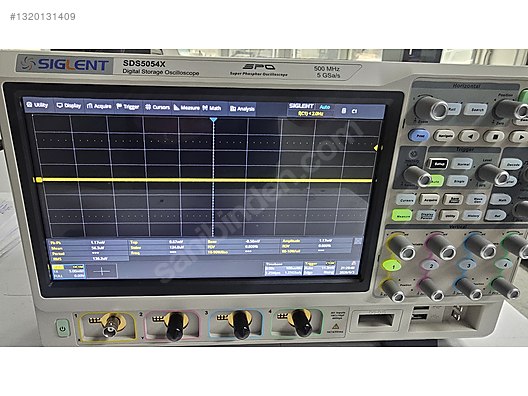
Task: Open the Trigger menu on the screen
Action: pyautogui.click(x=128, y=107)
